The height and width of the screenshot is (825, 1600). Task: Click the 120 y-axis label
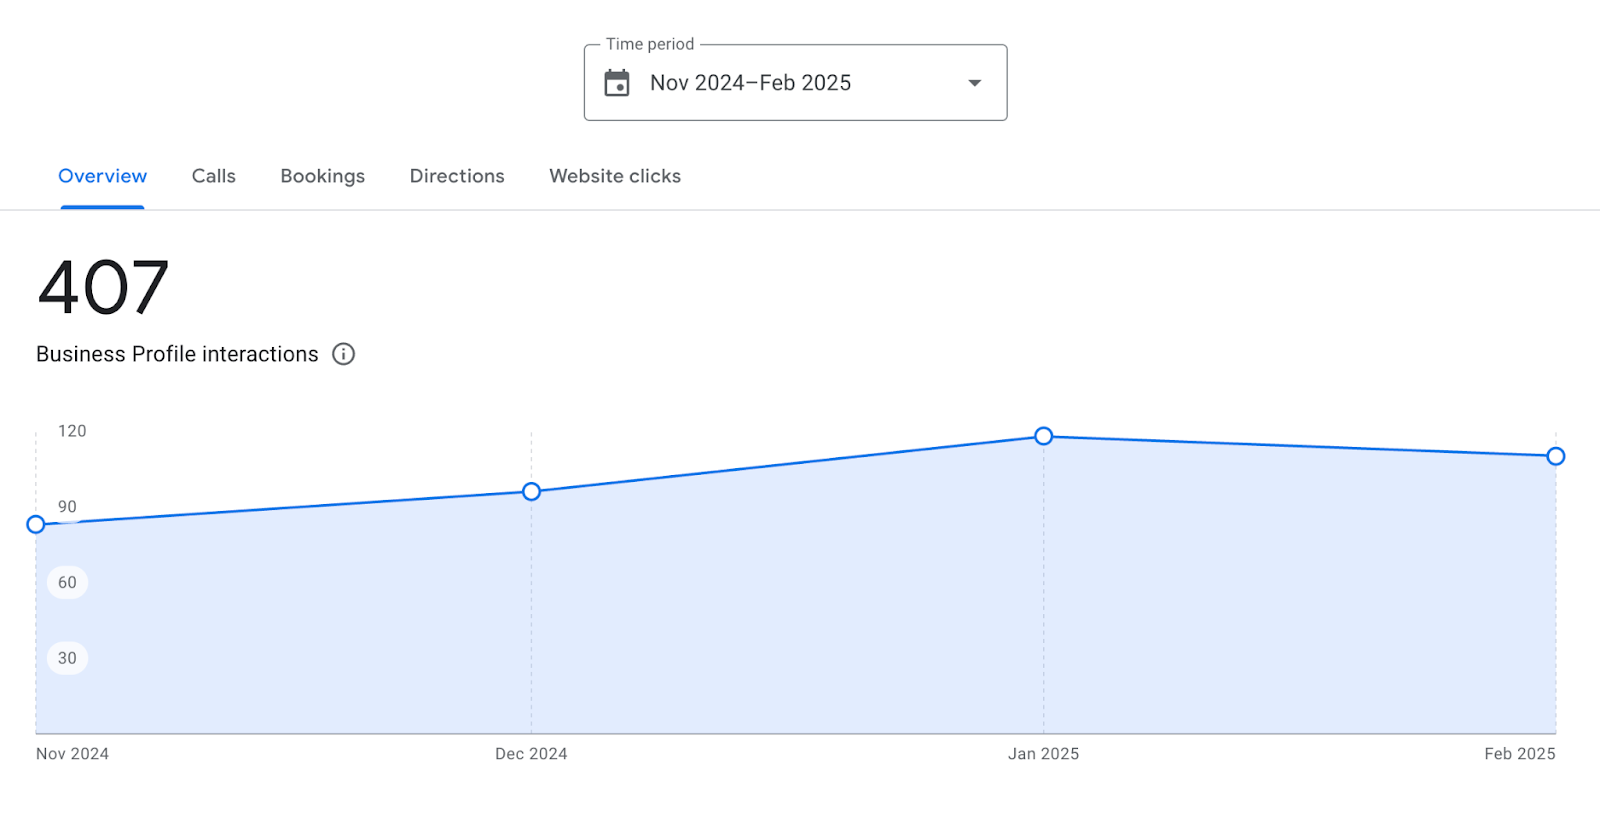pos(72,431)
